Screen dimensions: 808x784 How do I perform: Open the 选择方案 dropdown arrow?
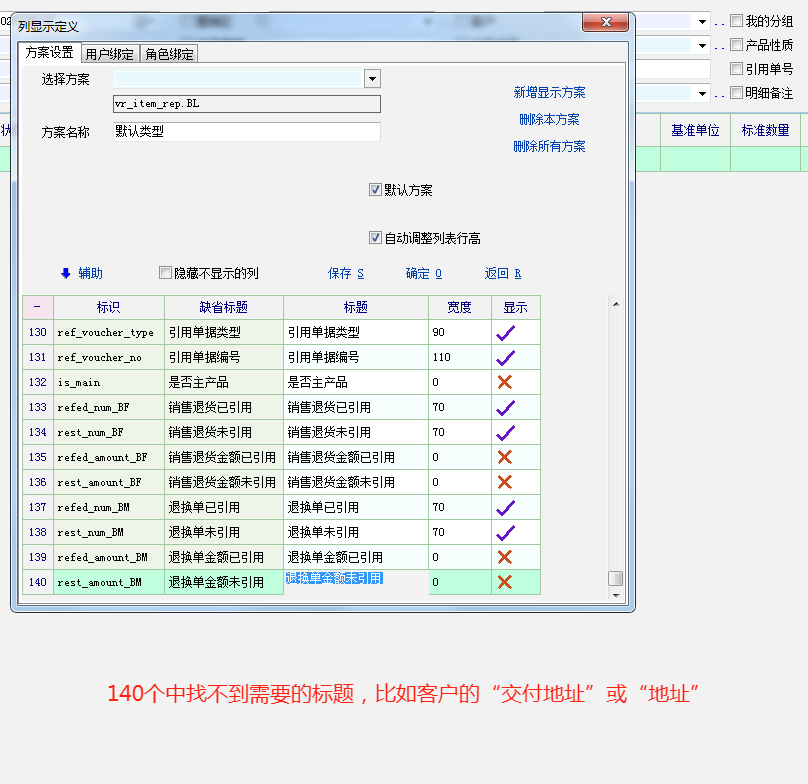(372, 78)
